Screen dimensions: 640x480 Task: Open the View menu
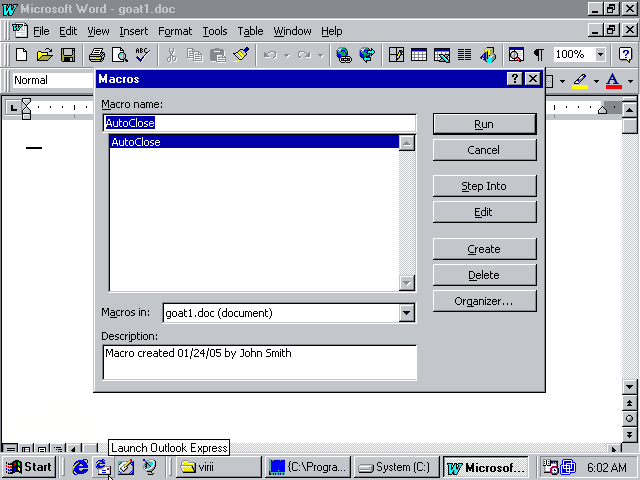pyautogui.click(x=98, y=31)
